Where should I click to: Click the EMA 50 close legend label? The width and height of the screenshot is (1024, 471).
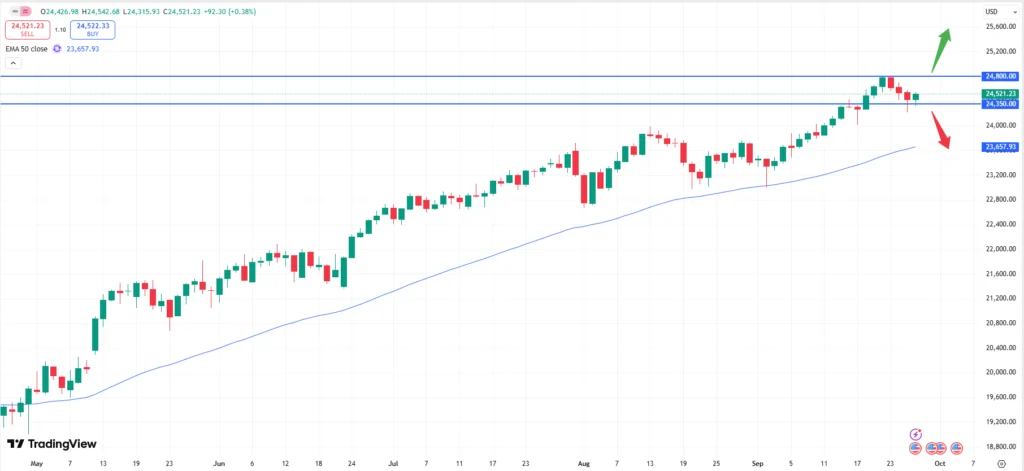[26, 47]
